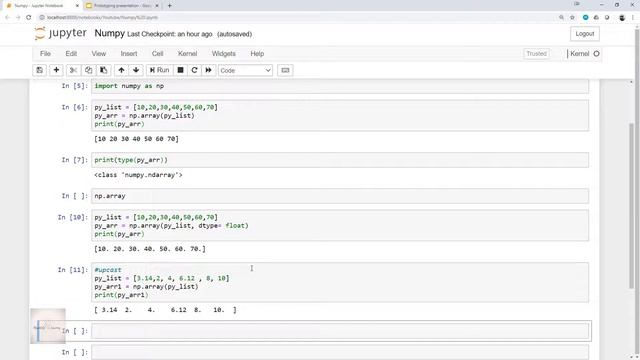Open the cell type Code dropdown
The width and height of the screenshot is (640, 360).
[x=245, y=70]
